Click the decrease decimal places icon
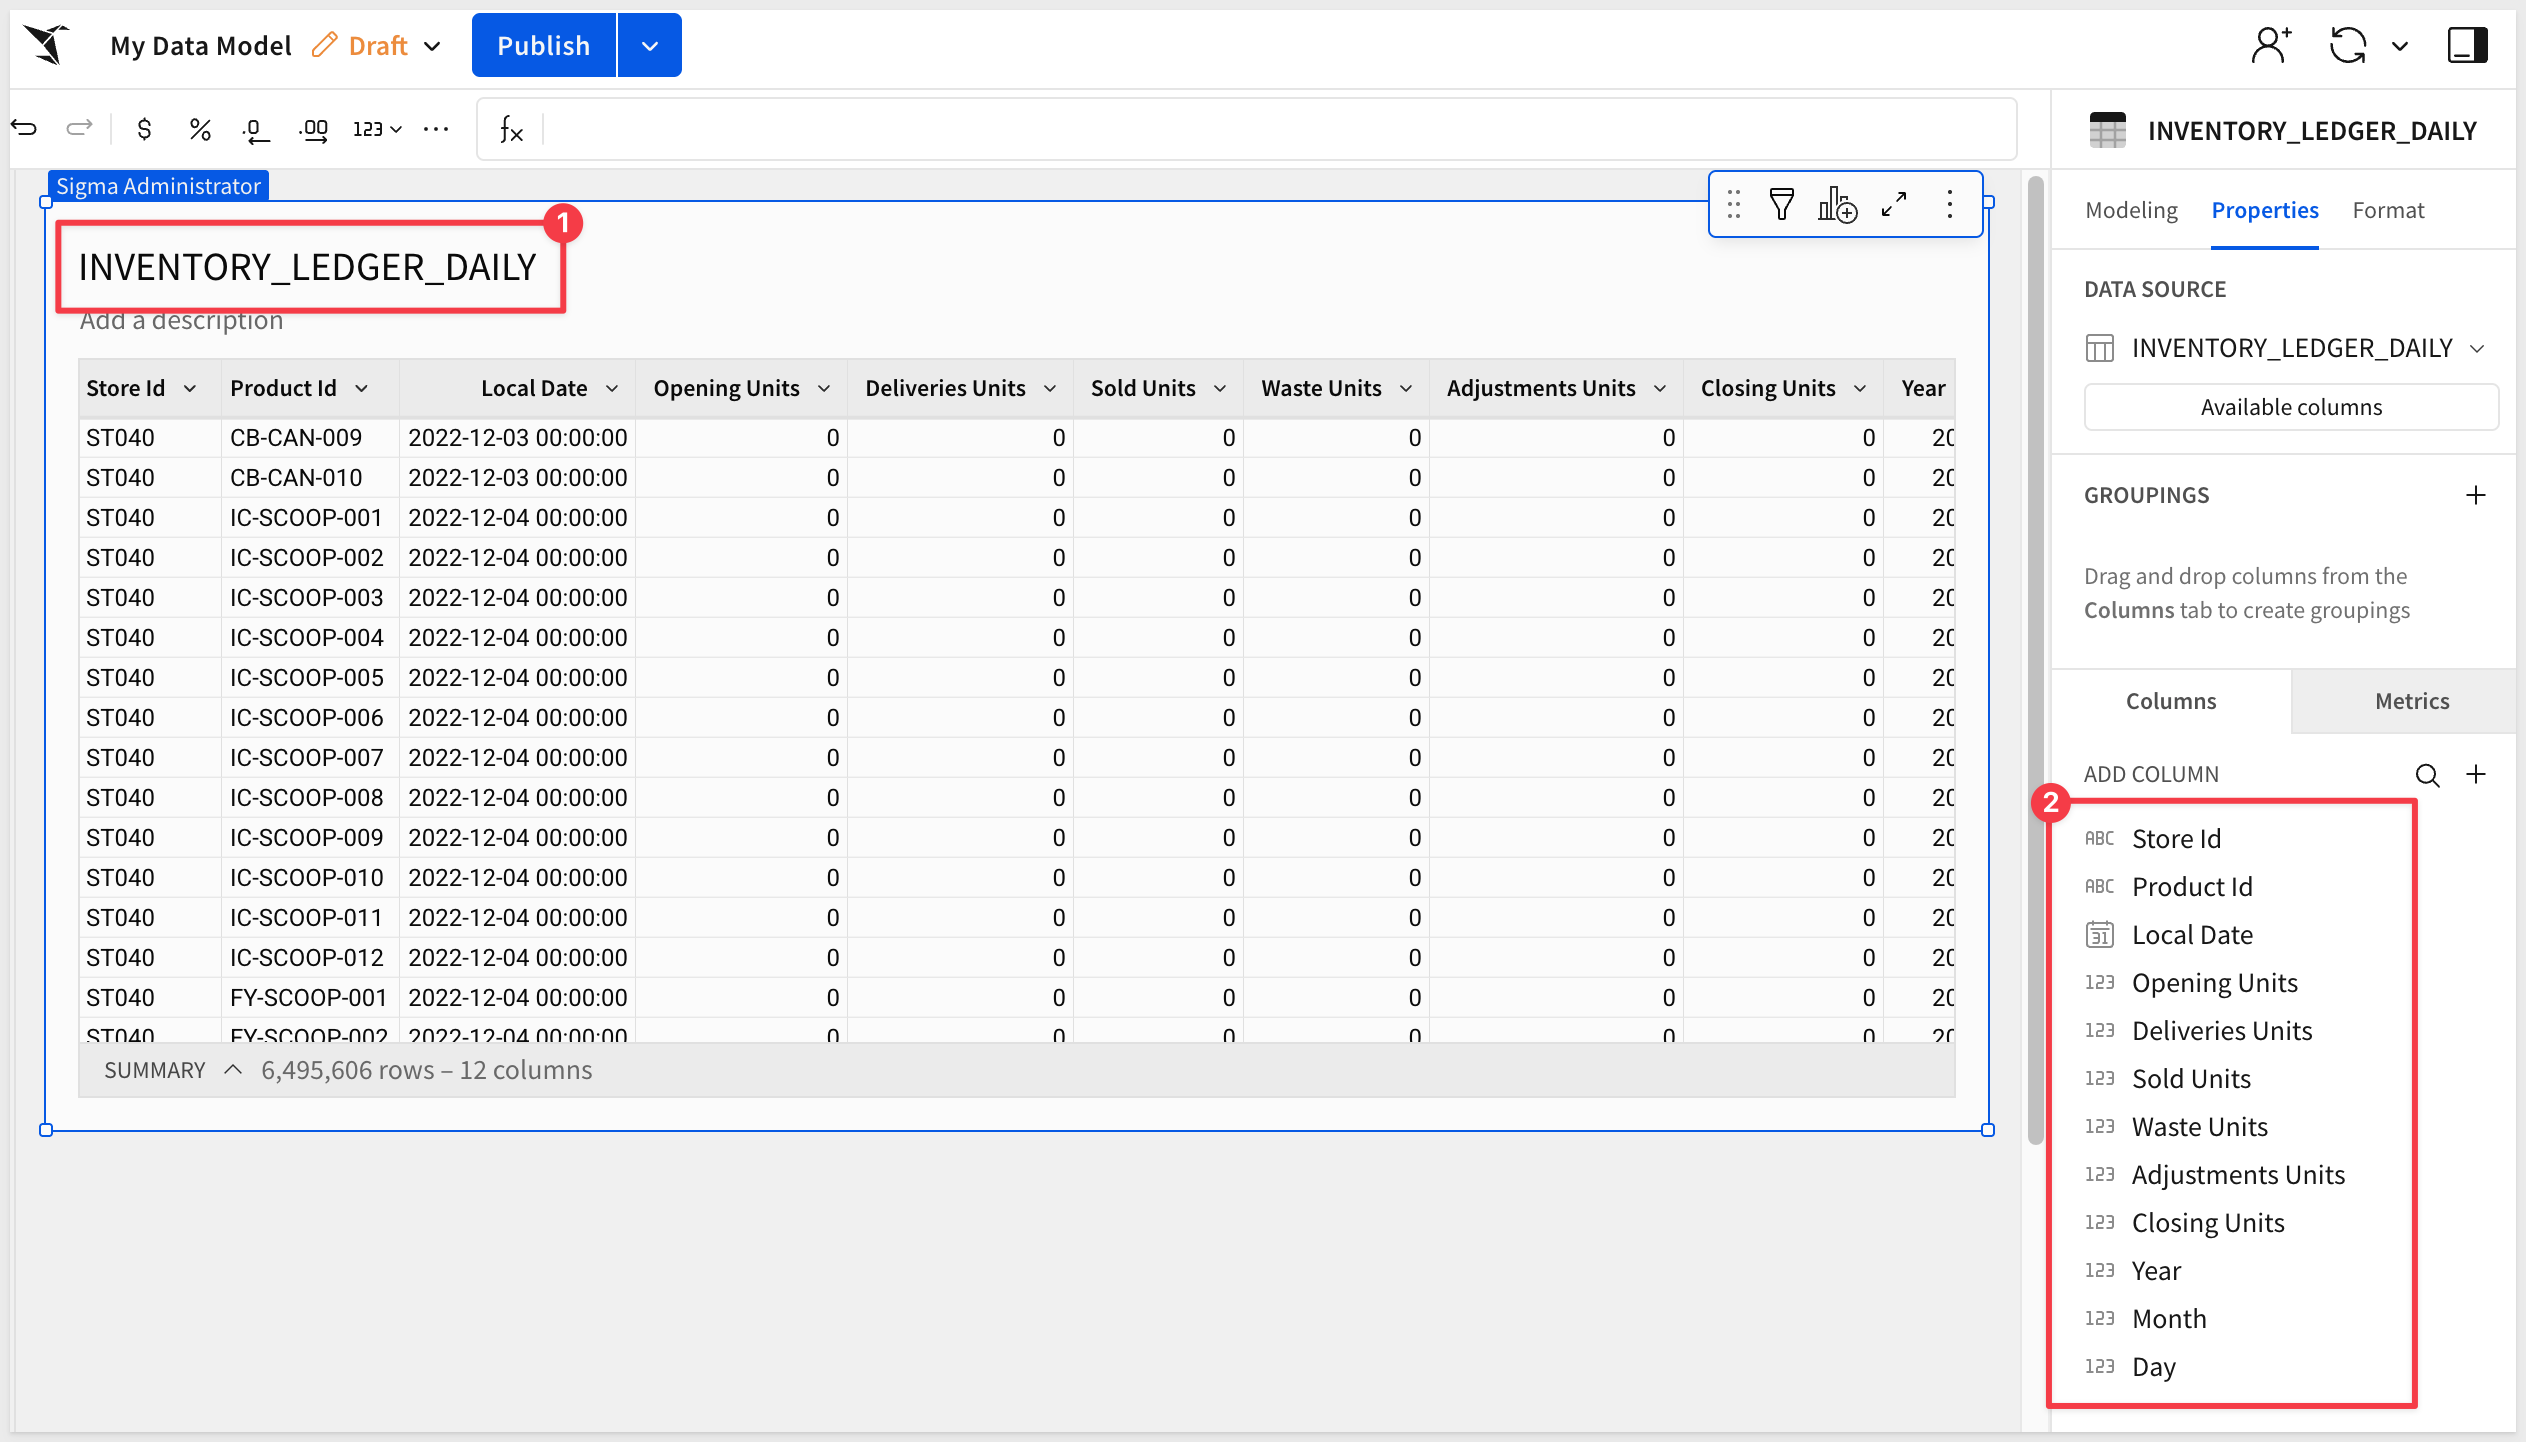The image size is (2526, 1442). (x=256, y=130)
